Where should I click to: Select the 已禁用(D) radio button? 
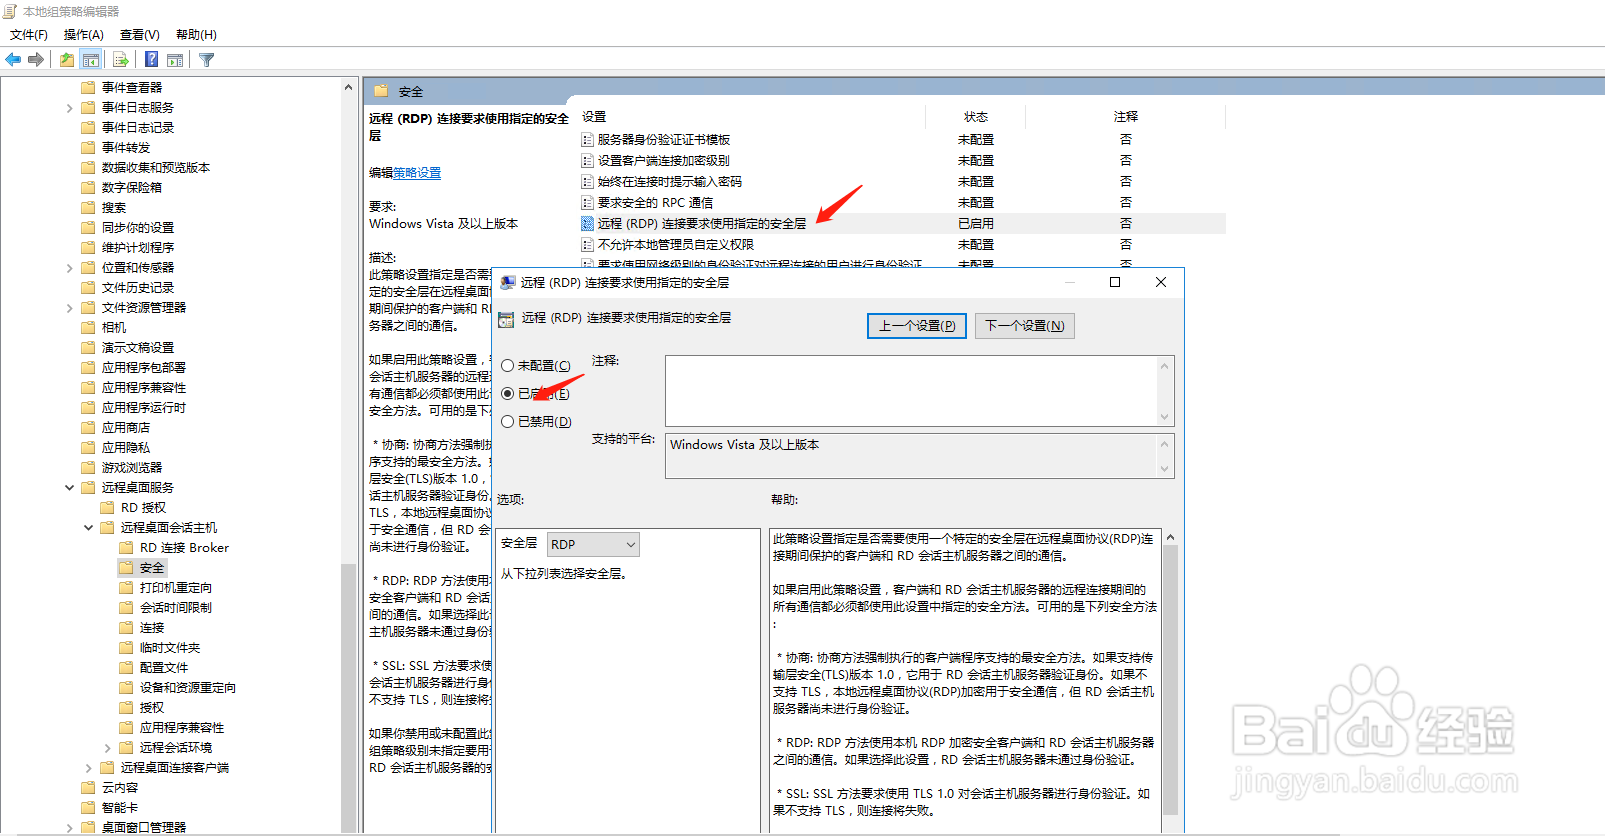pyautogui.click(x=508, y=422)
